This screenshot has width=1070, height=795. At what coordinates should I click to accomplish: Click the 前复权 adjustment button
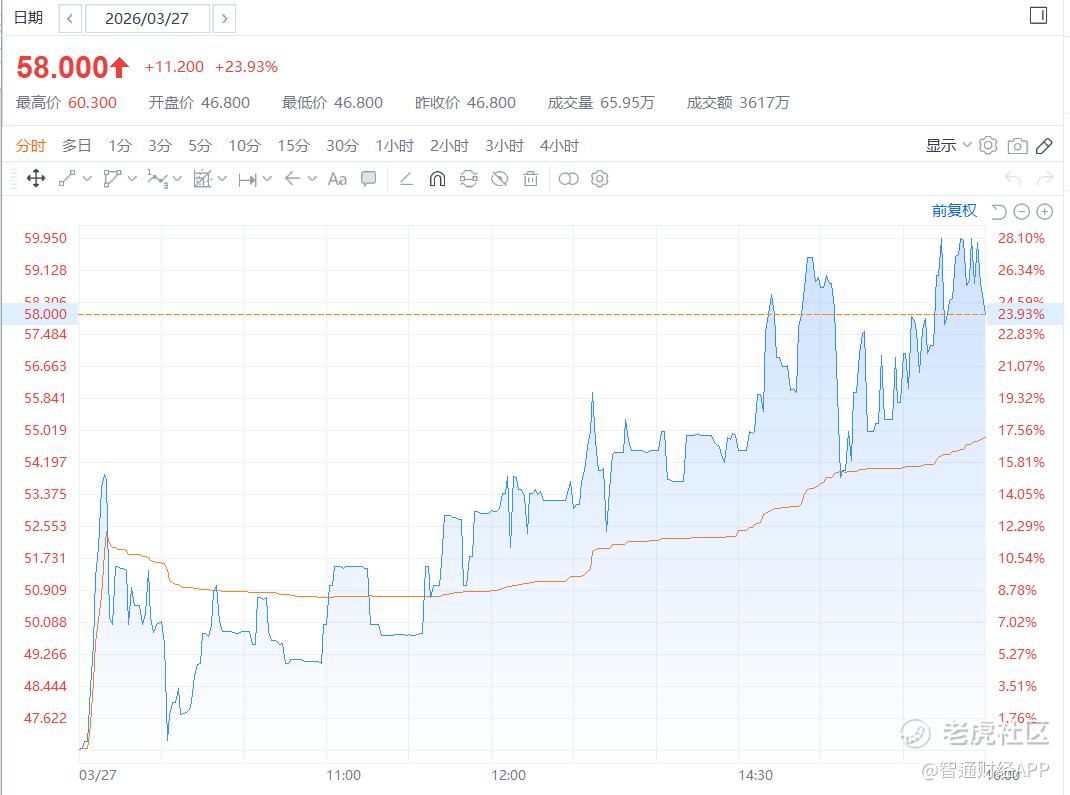point(954,210)
